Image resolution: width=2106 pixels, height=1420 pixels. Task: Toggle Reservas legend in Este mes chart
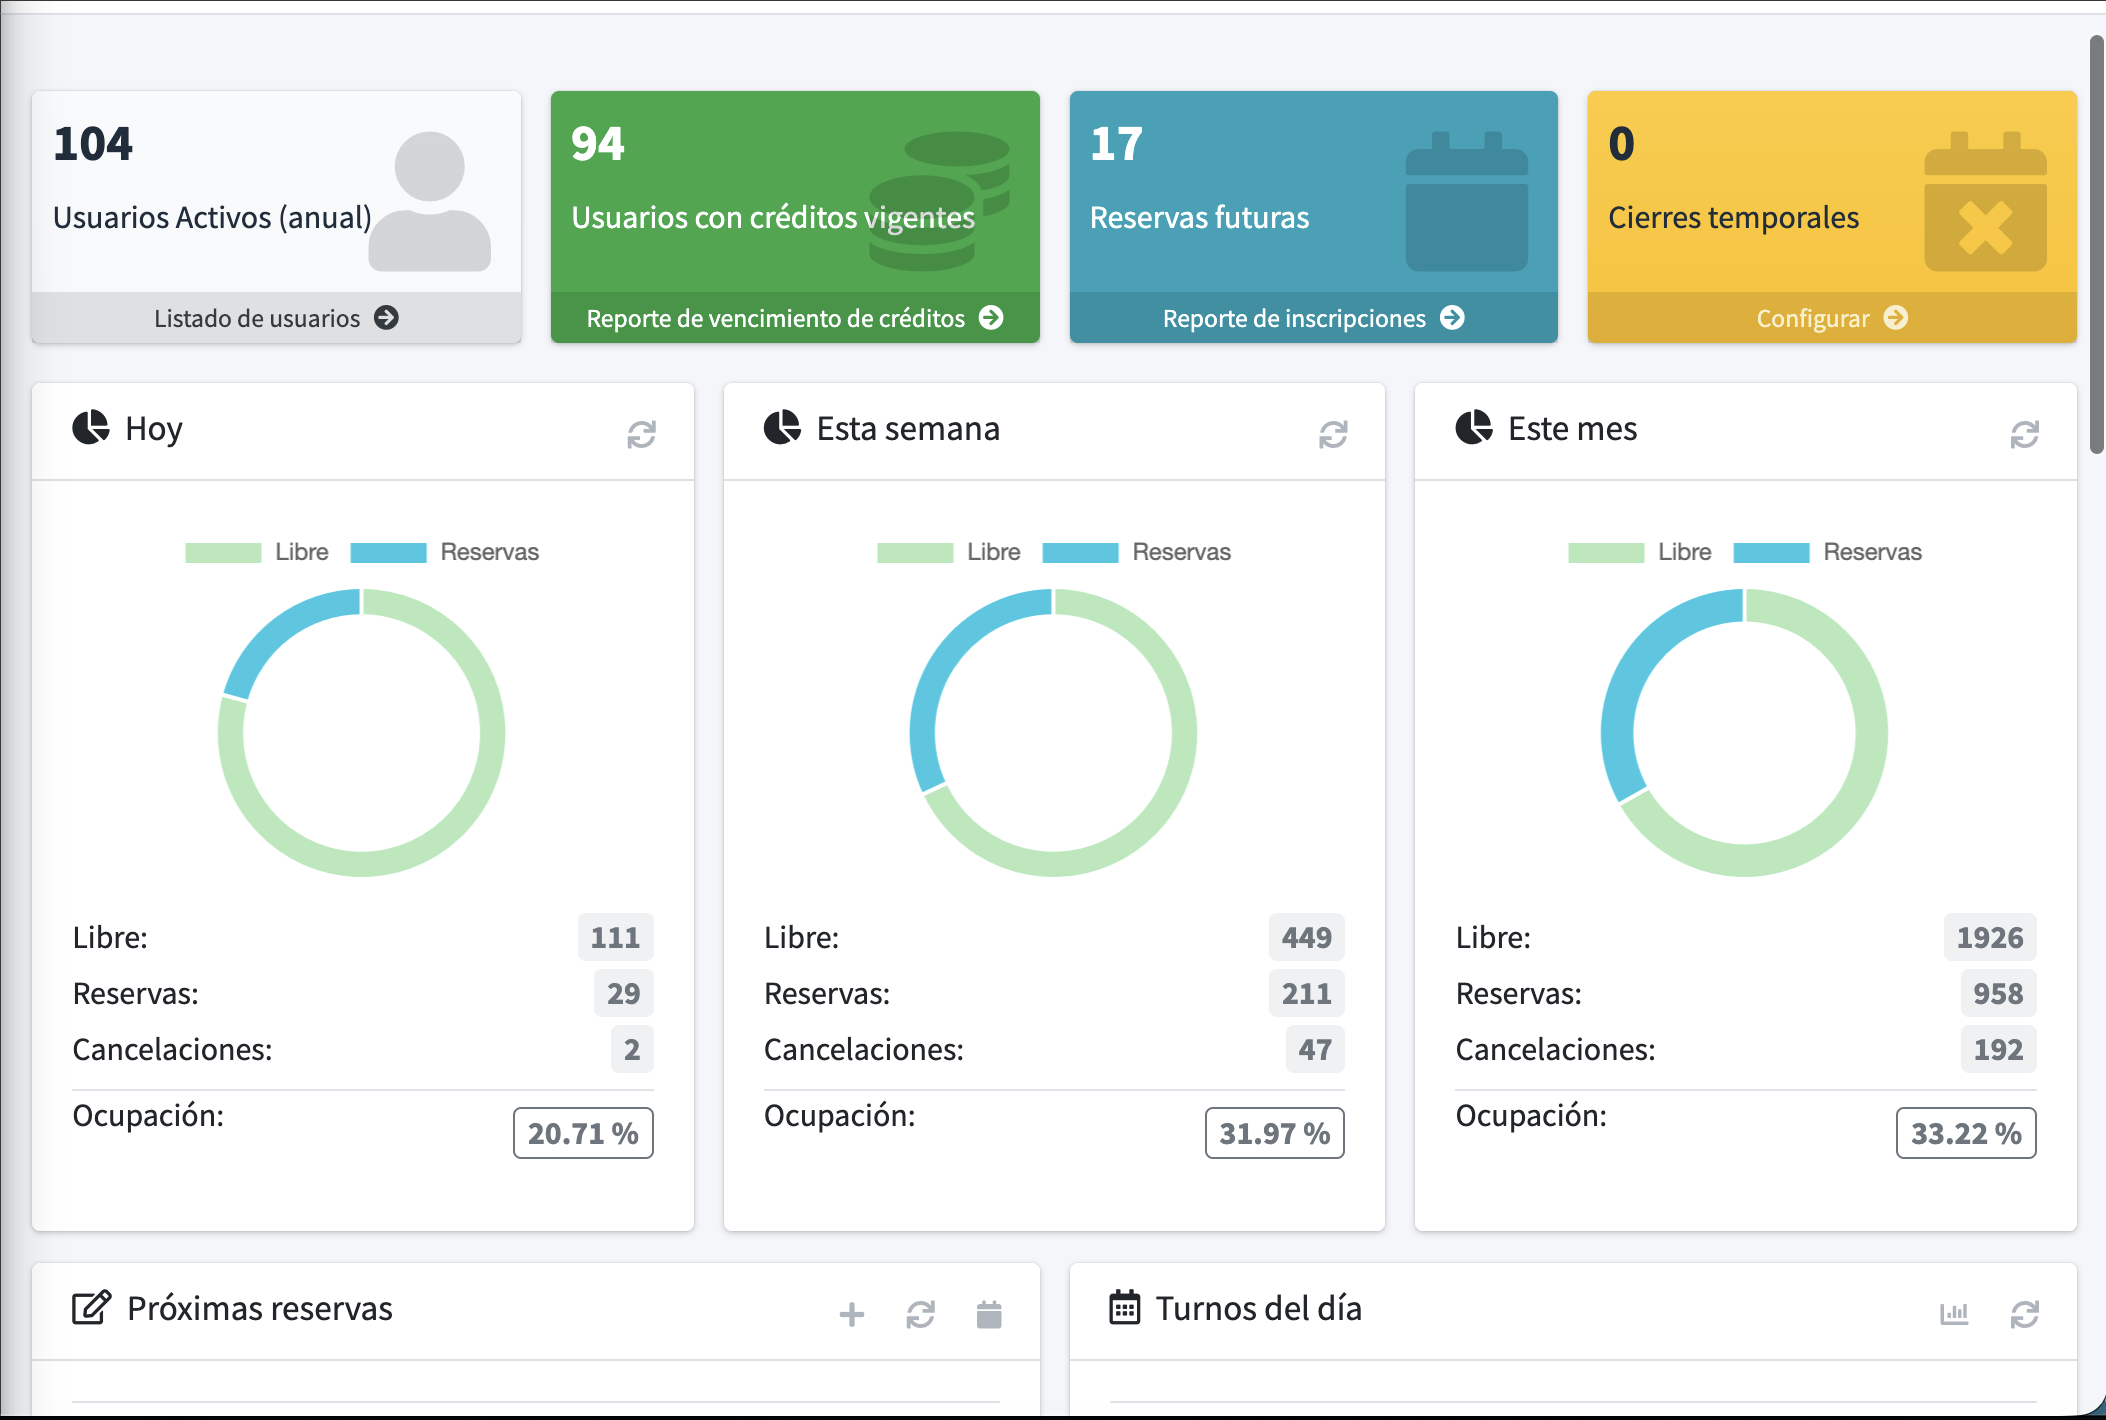pyautogui.click(x=1828, y=552)
